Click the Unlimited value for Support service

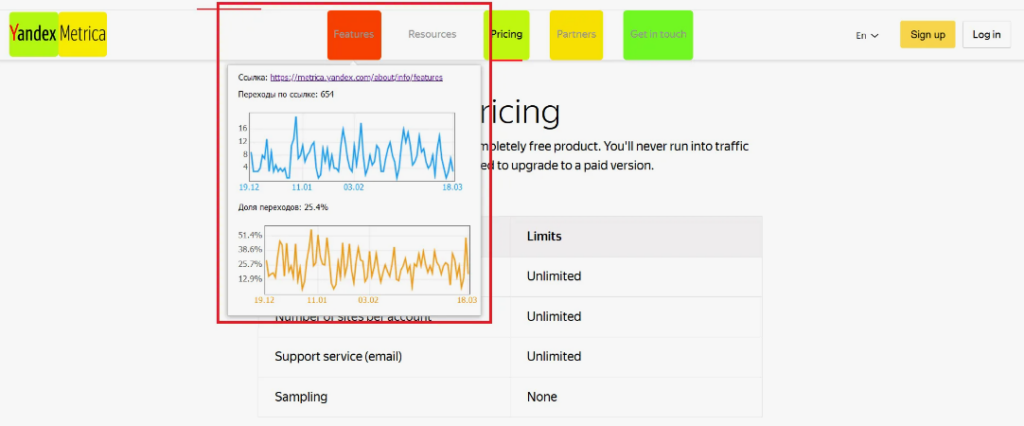pyautogui.click(x=554, y=357)
